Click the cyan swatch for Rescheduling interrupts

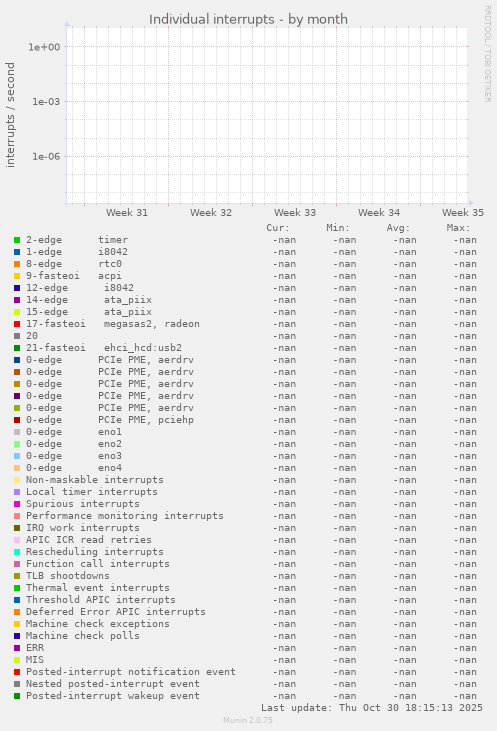point(17,552)
